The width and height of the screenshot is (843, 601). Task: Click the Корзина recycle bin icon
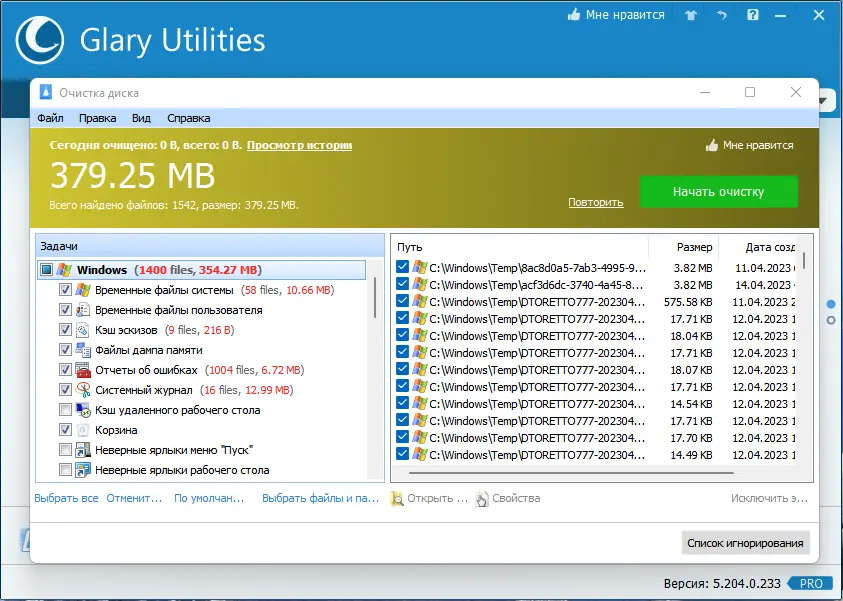(x=83, y=430)
